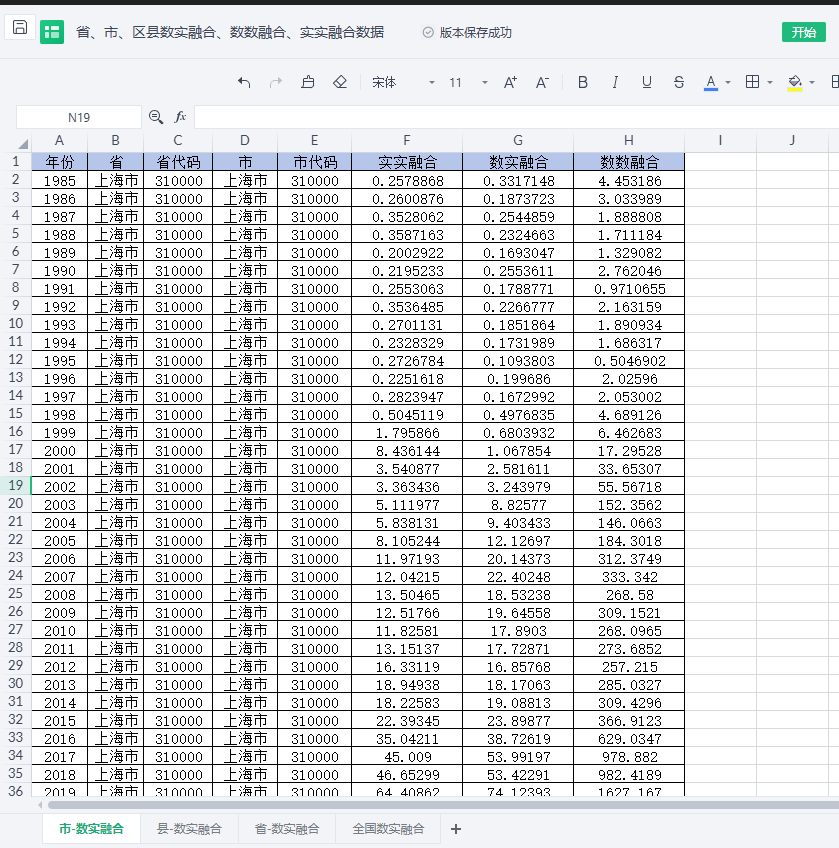Image resolution: width=839 pixels, height=848 pixels.
Task: Click the 数实融合 header cell
Action: [x=518, y=162]
